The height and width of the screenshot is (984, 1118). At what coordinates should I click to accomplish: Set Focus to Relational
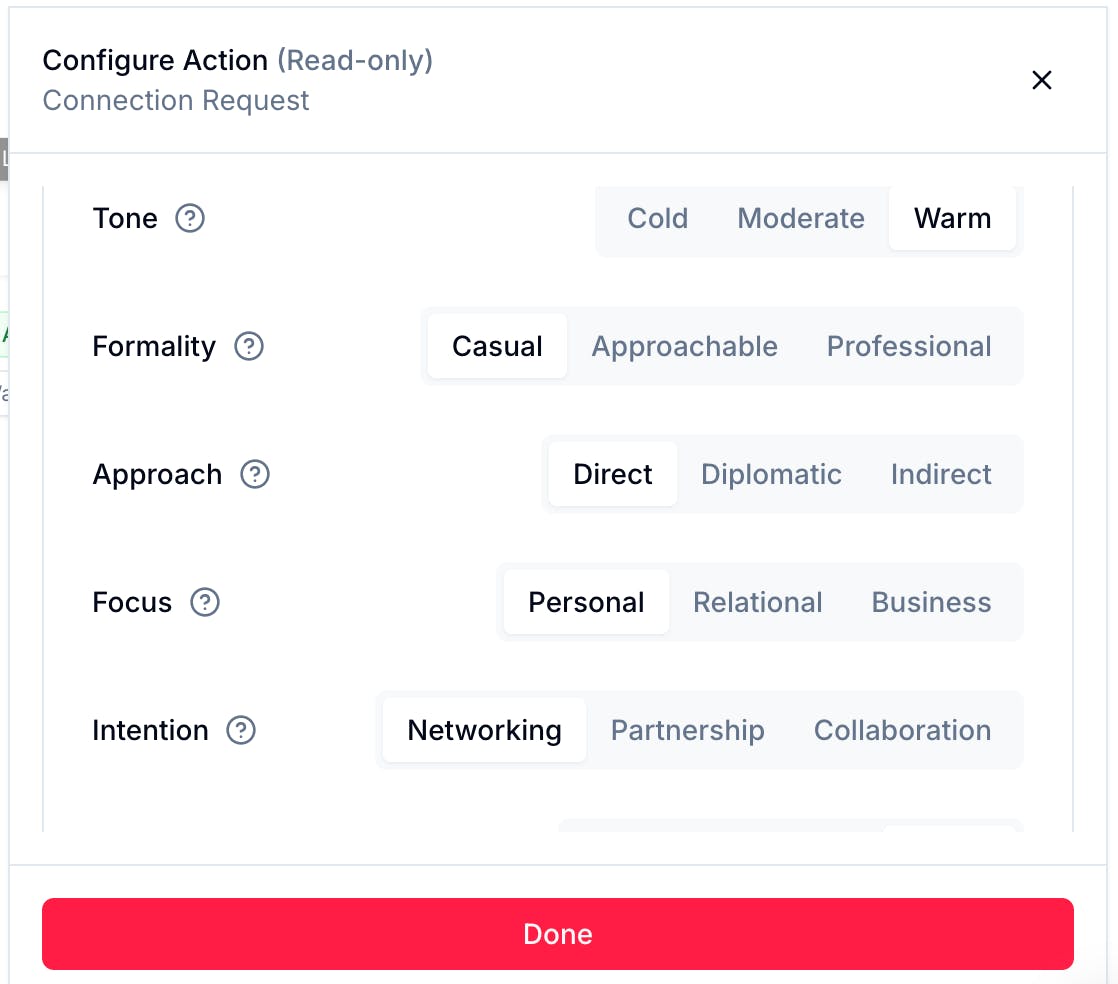click(757, 602)
